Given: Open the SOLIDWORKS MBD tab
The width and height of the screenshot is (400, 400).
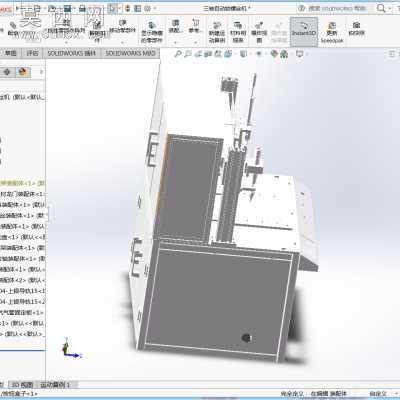Looking at the screenshot, I should (x=130, y=53).
